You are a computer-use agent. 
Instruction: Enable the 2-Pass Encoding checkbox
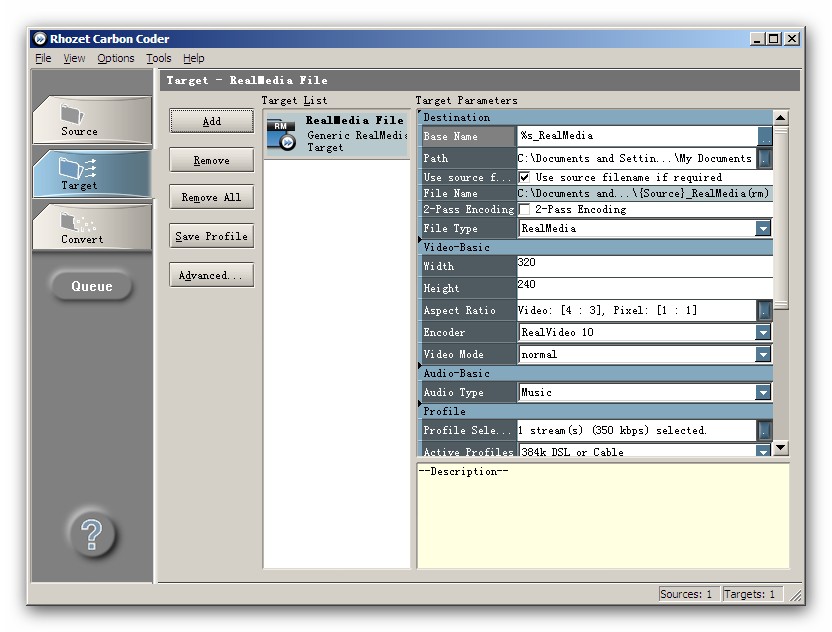click(525, 210)
